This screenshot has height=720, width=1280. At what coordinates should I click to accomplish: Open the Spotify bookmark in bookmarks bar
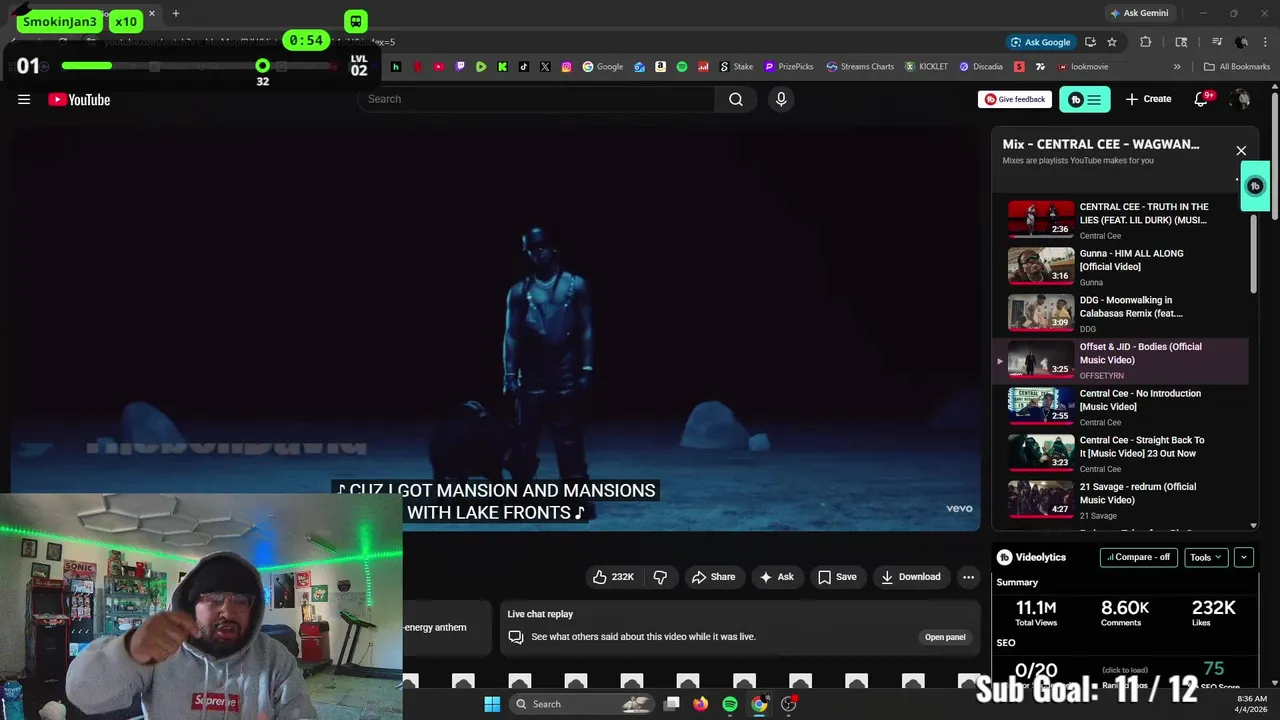pyautogui.click(x=682, y=67)
